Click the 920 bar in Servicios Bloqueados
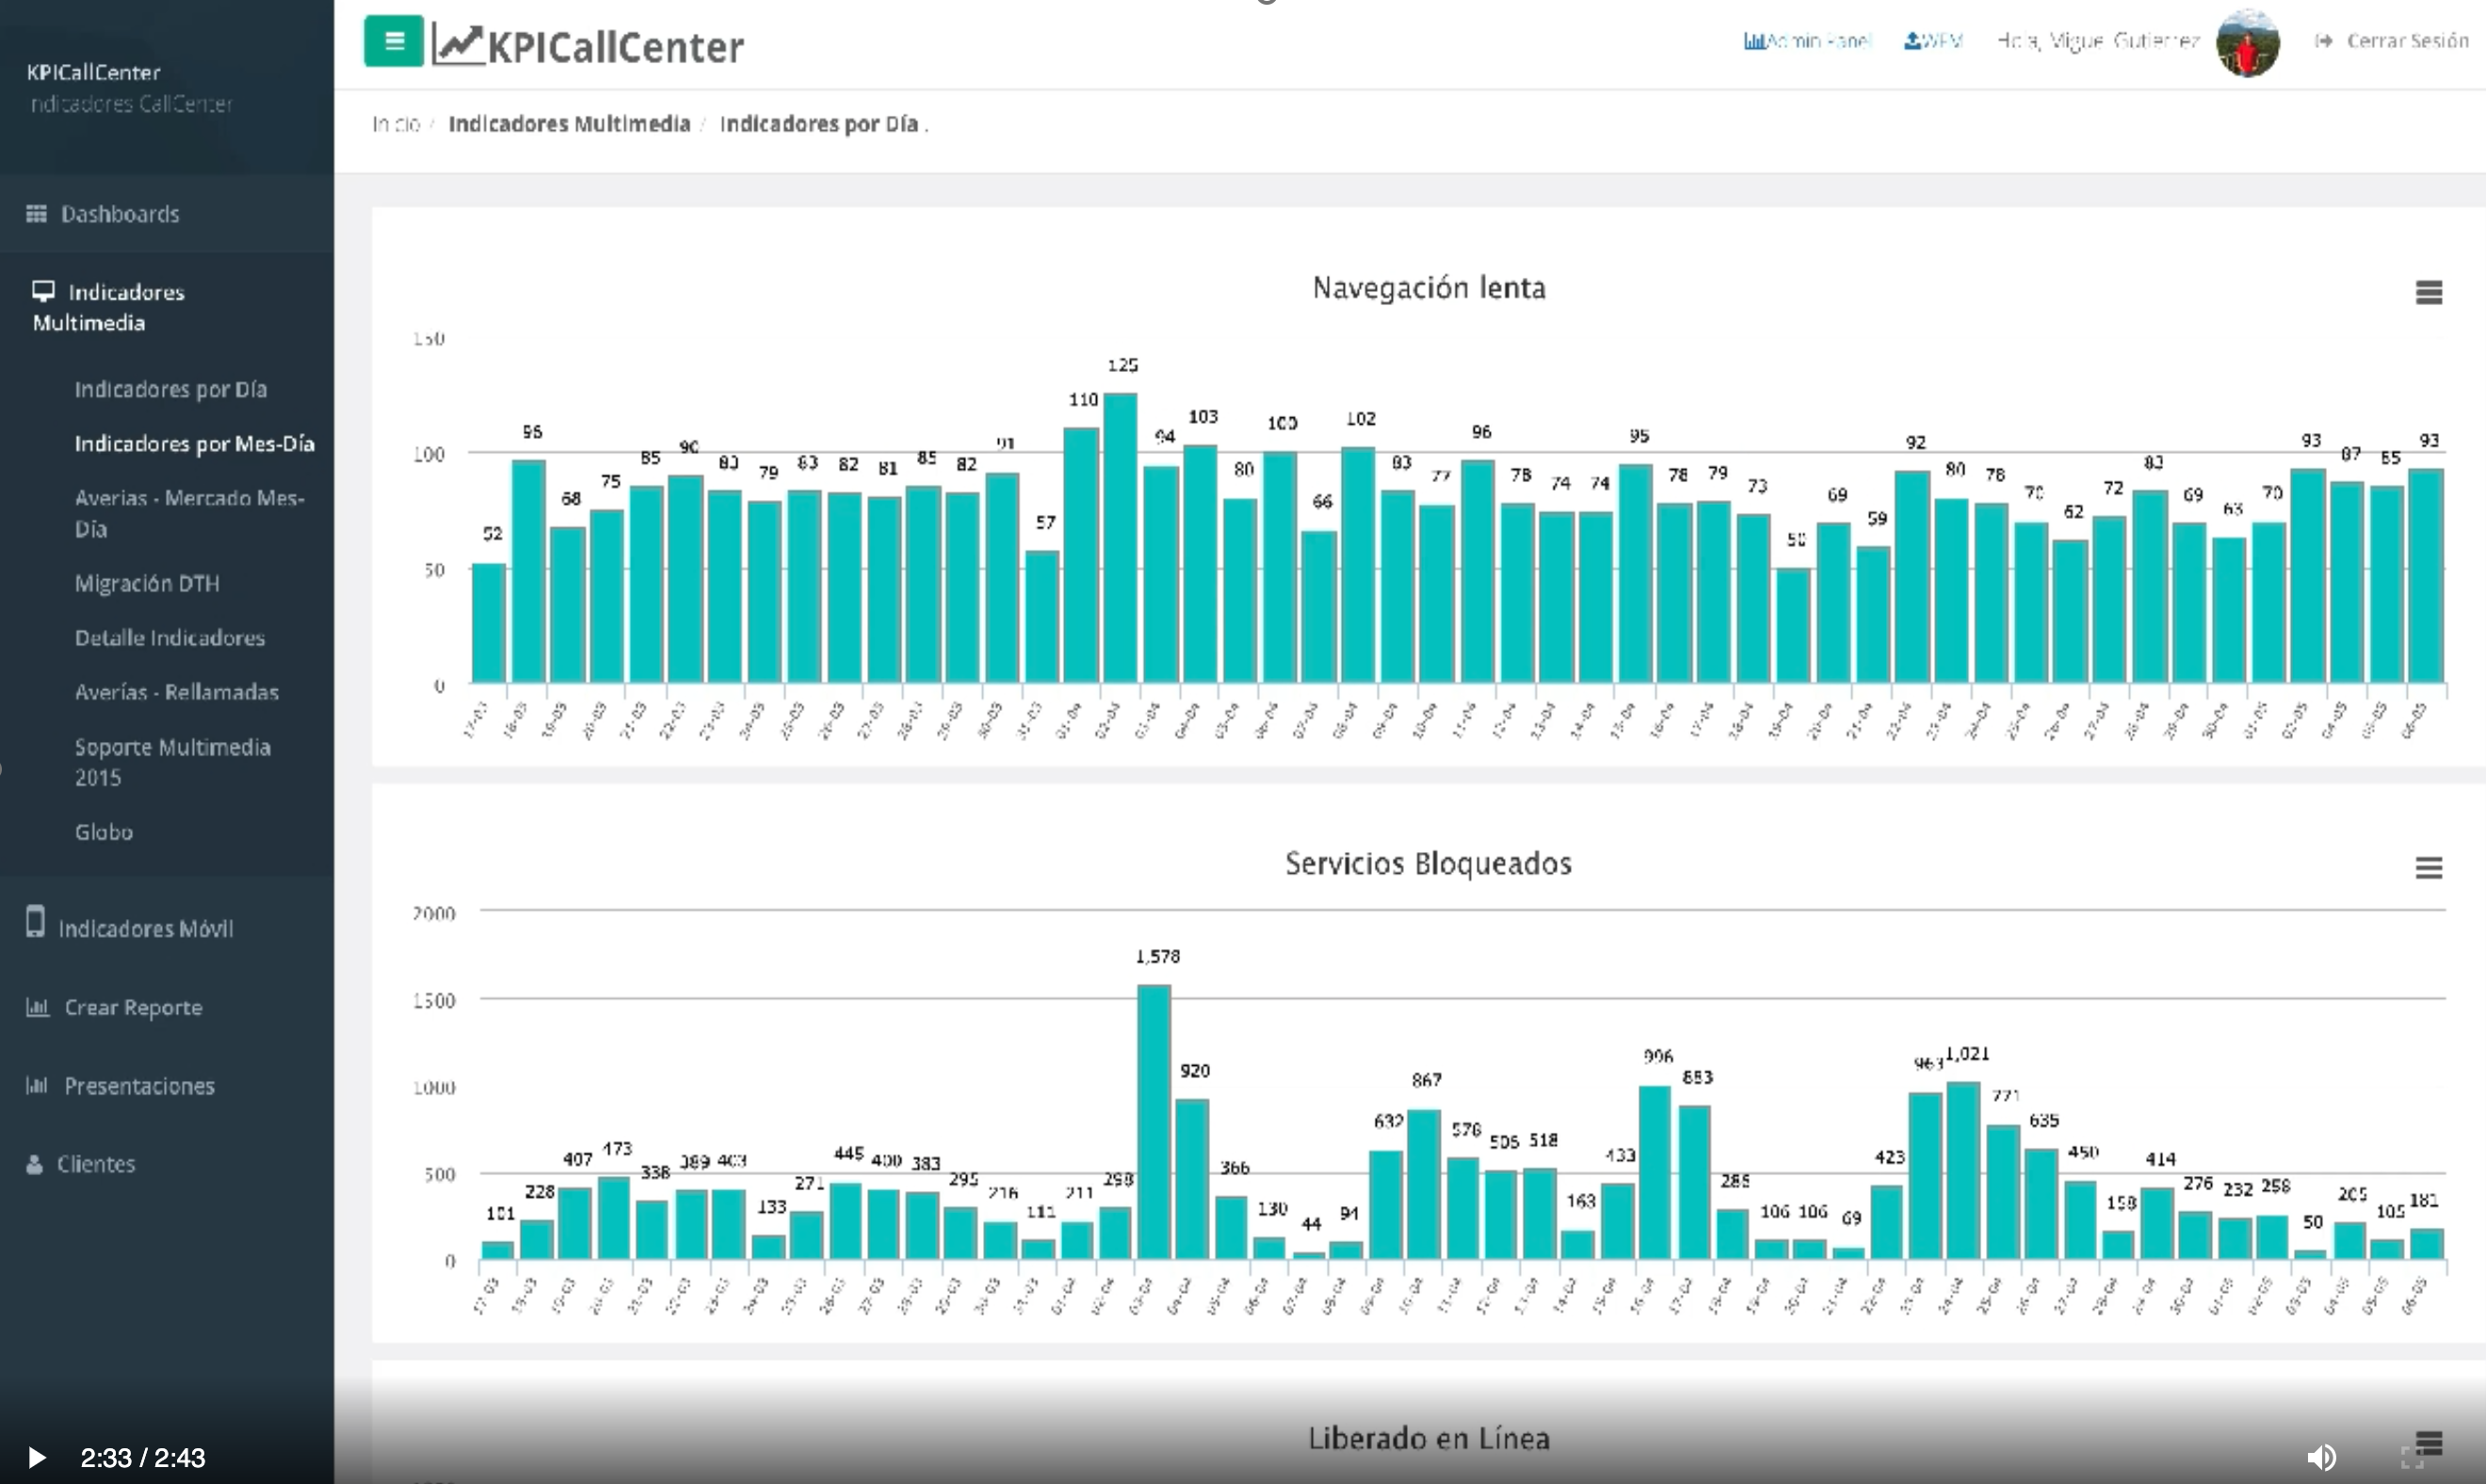 click(x=1192, y=1179)
